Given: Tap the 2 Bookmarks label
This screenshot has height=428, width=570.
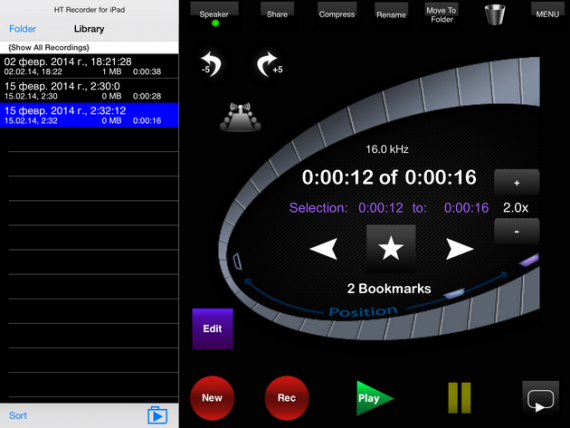Looking at the screenshot, I should [389, 288].
